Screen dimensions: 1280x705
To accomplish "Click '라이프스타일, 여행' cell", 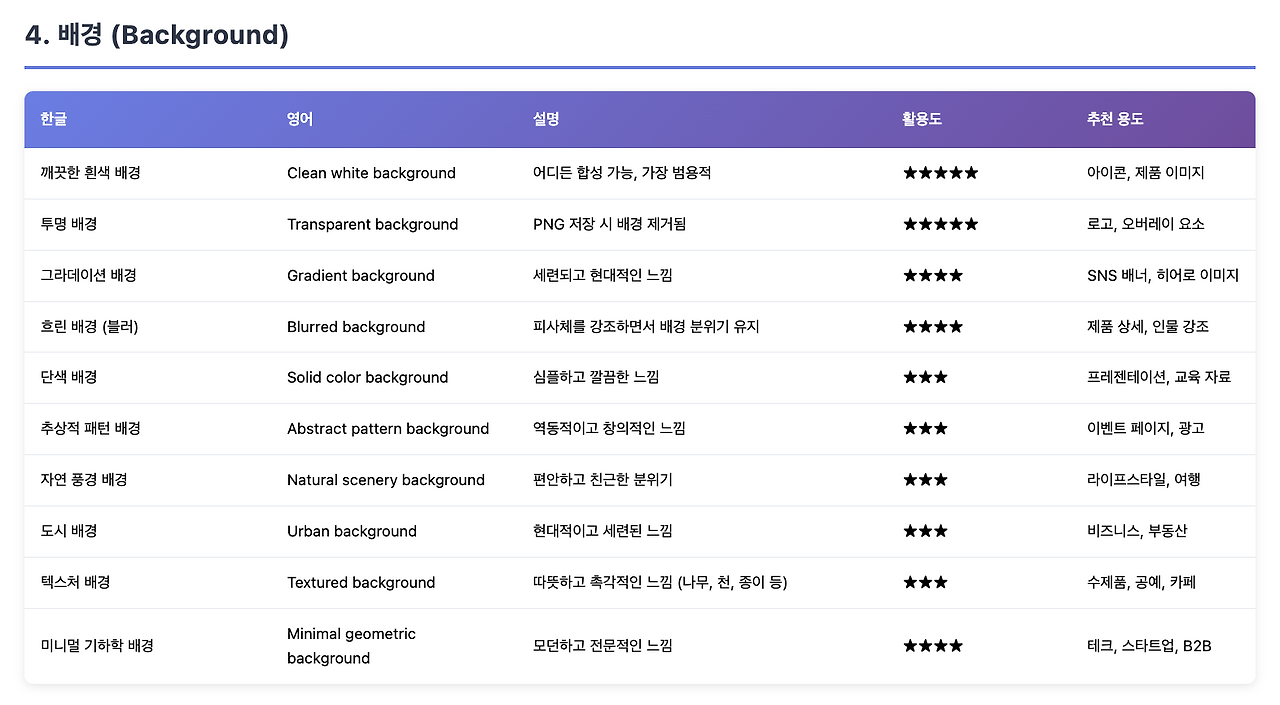I will click(x=1144, y=479).
